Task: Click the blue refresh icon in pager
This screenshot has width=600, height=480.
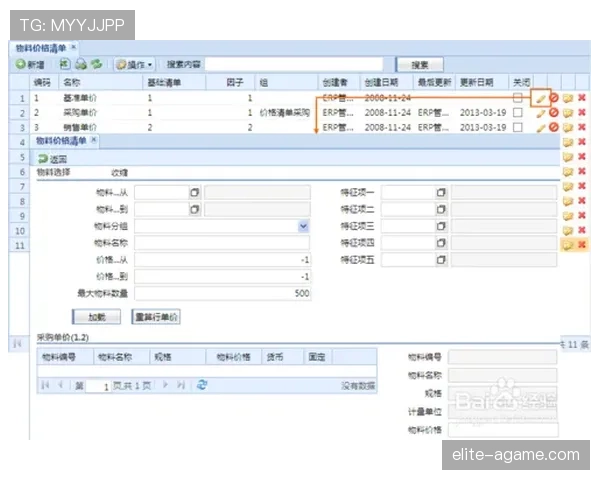Action: 202,385
